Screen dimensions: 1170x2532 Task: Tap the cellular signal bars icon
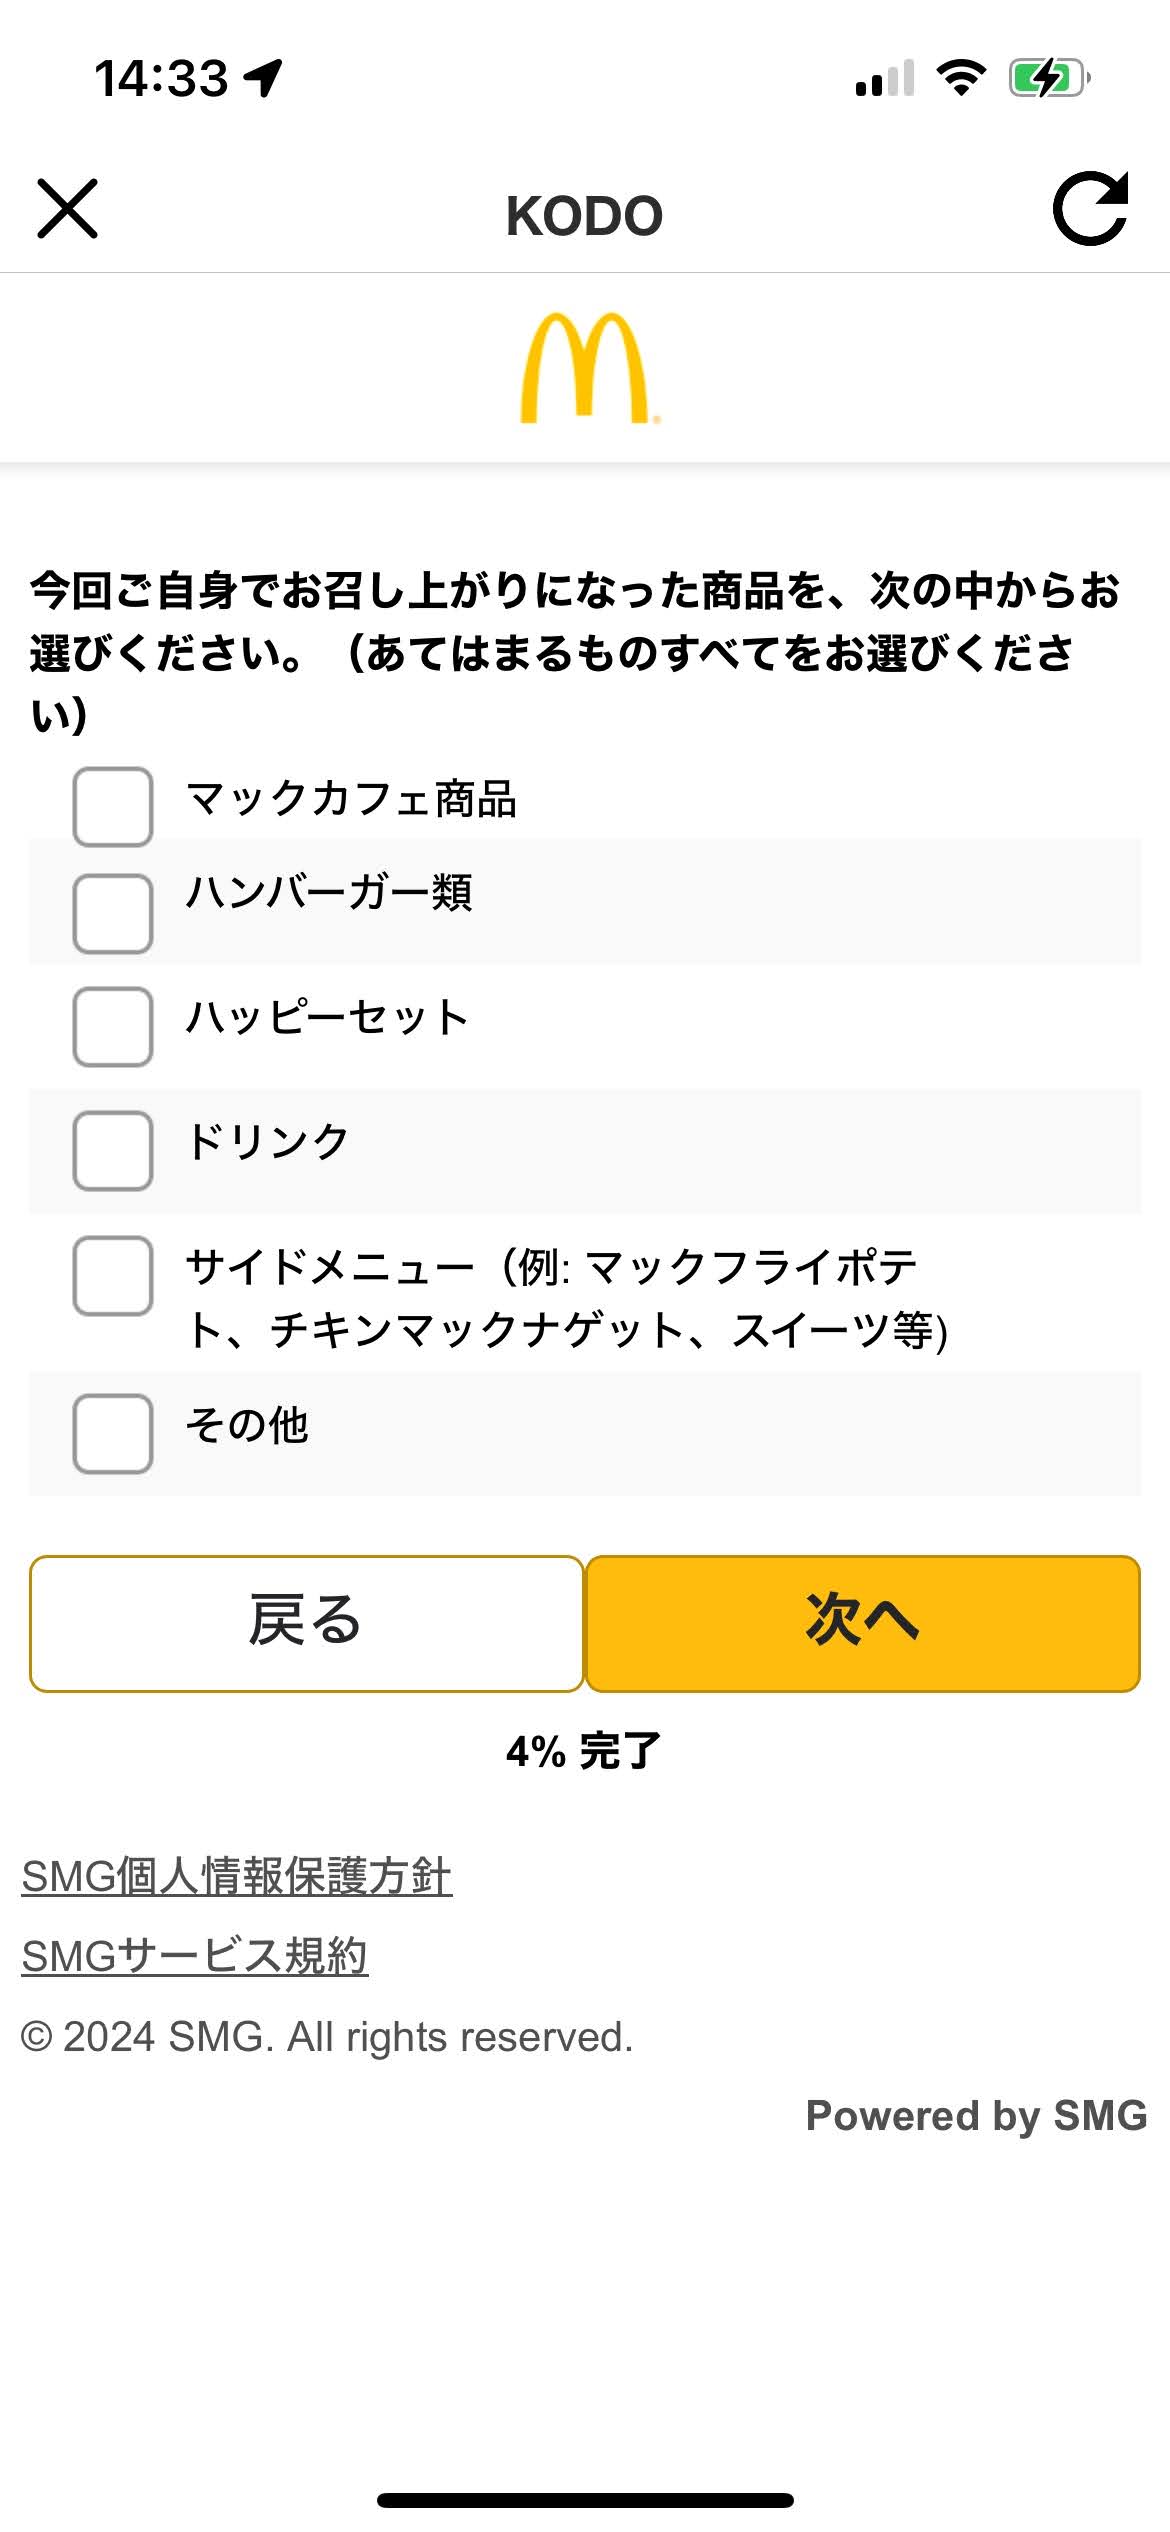tap(885, 78)
